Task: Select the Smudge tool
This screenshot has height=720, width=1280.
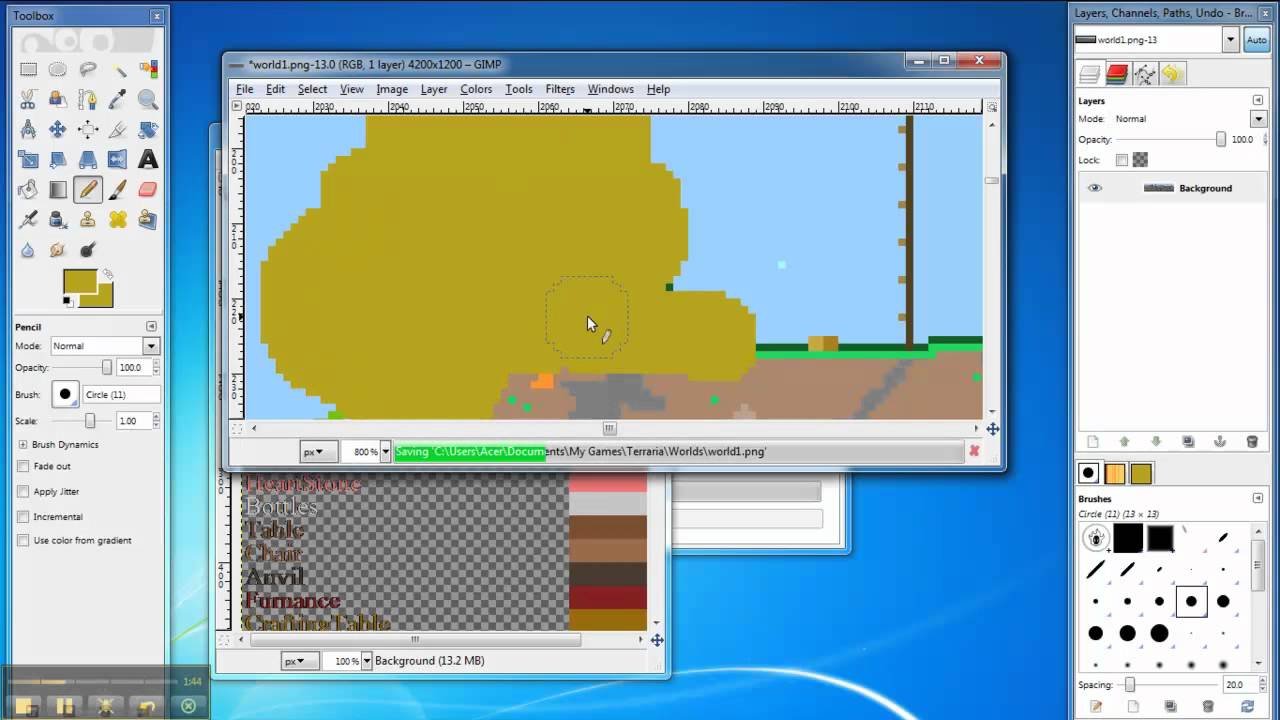Action: click(x=58, y=249)
